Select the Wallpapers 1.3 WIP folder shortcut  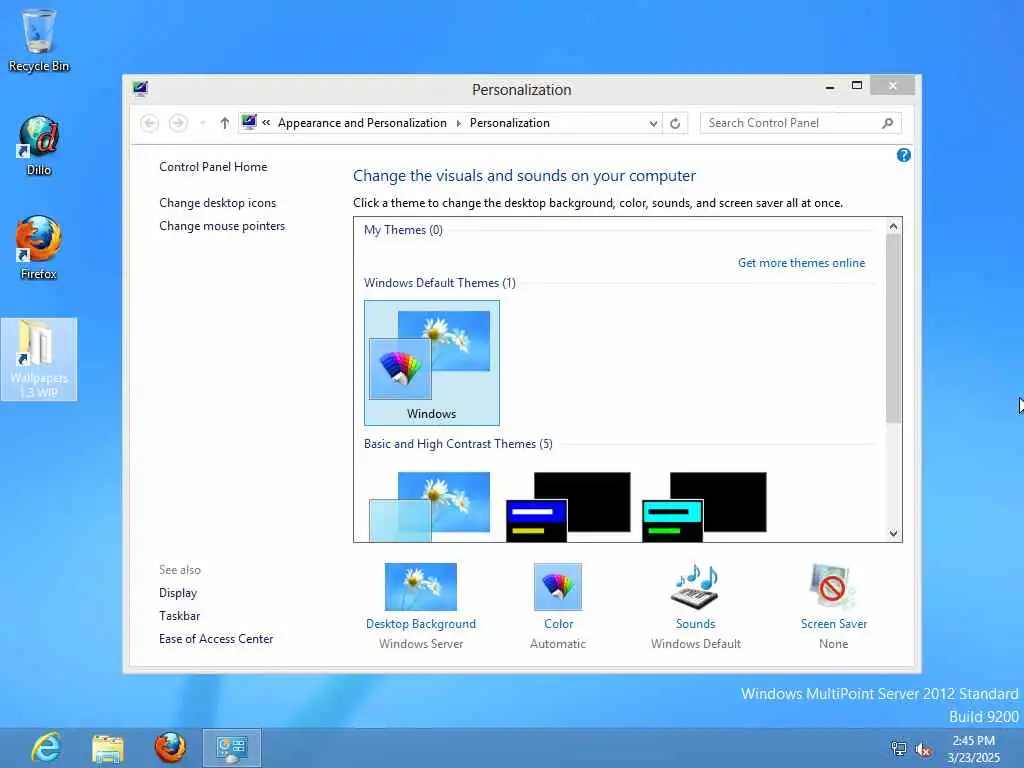click(x=39, y=359)
